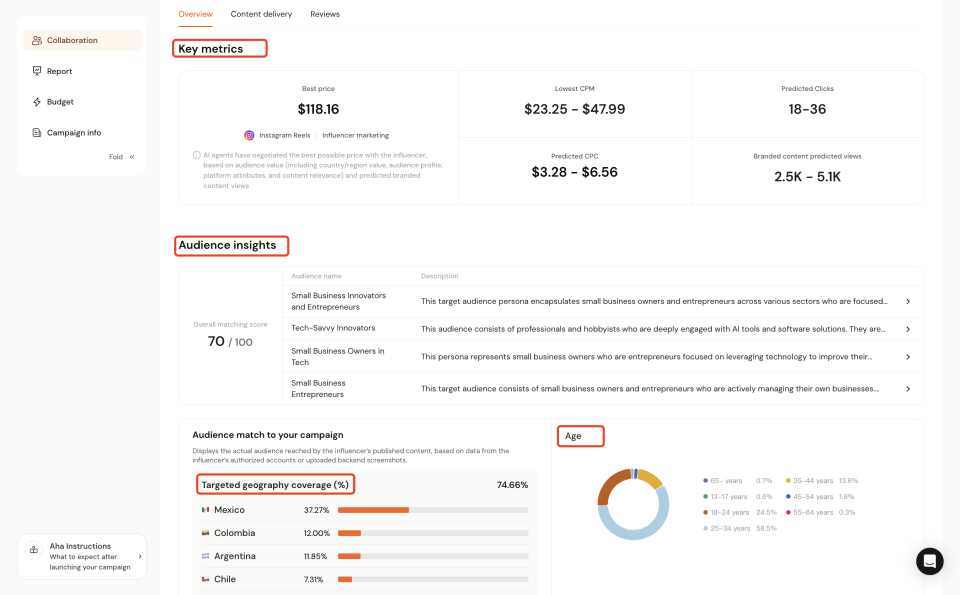Image resolution: width=960 pixels, height=595 pixels.
Task: Click the Campaign info icon
Action: (x=37, y=133)
